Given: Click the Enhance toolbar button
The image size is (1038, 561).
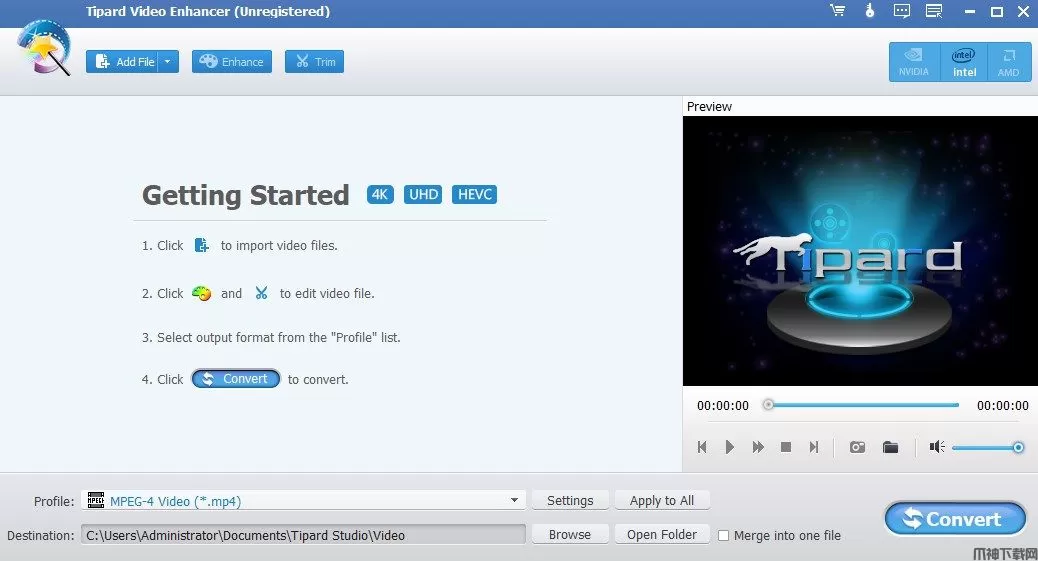Looking at the screenshot, I should tap(231, 62).
